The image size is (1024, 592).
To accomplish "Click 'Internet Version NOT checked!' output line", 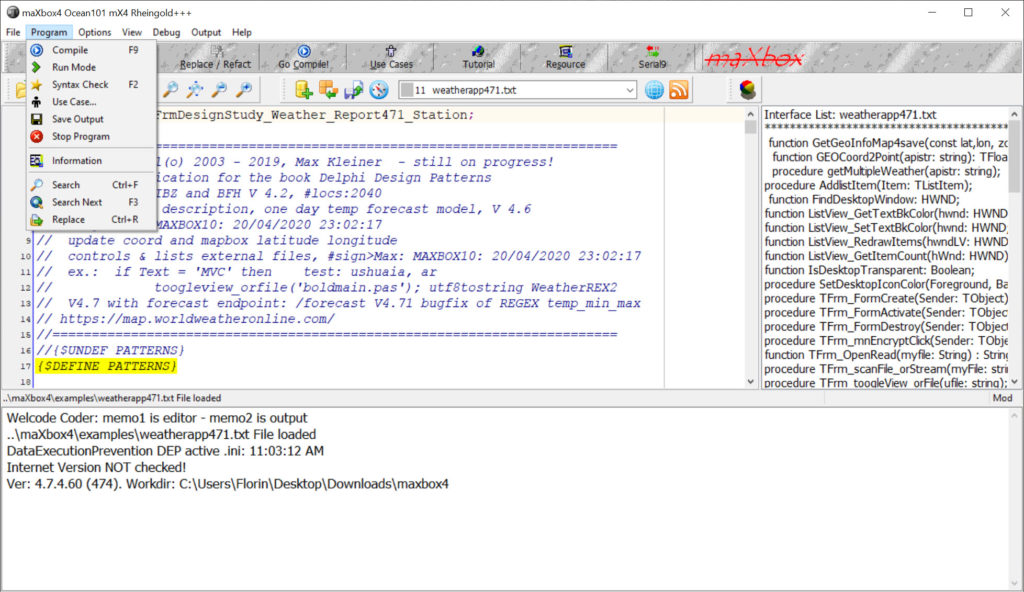I will pyautogui.click(x=97, y=468).
